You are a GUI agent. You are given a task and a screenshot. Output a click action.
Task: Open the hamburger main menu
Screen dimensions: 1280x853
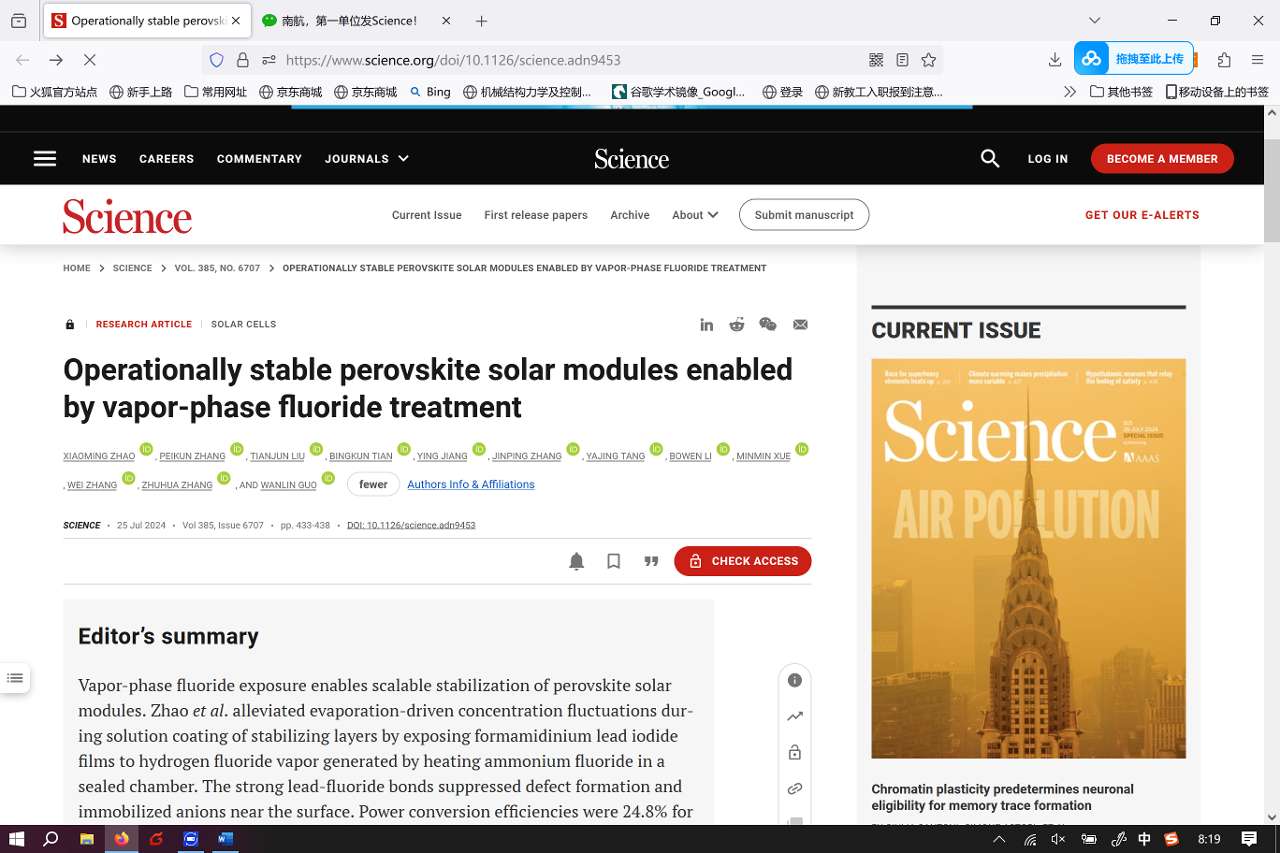pos(45,158)
